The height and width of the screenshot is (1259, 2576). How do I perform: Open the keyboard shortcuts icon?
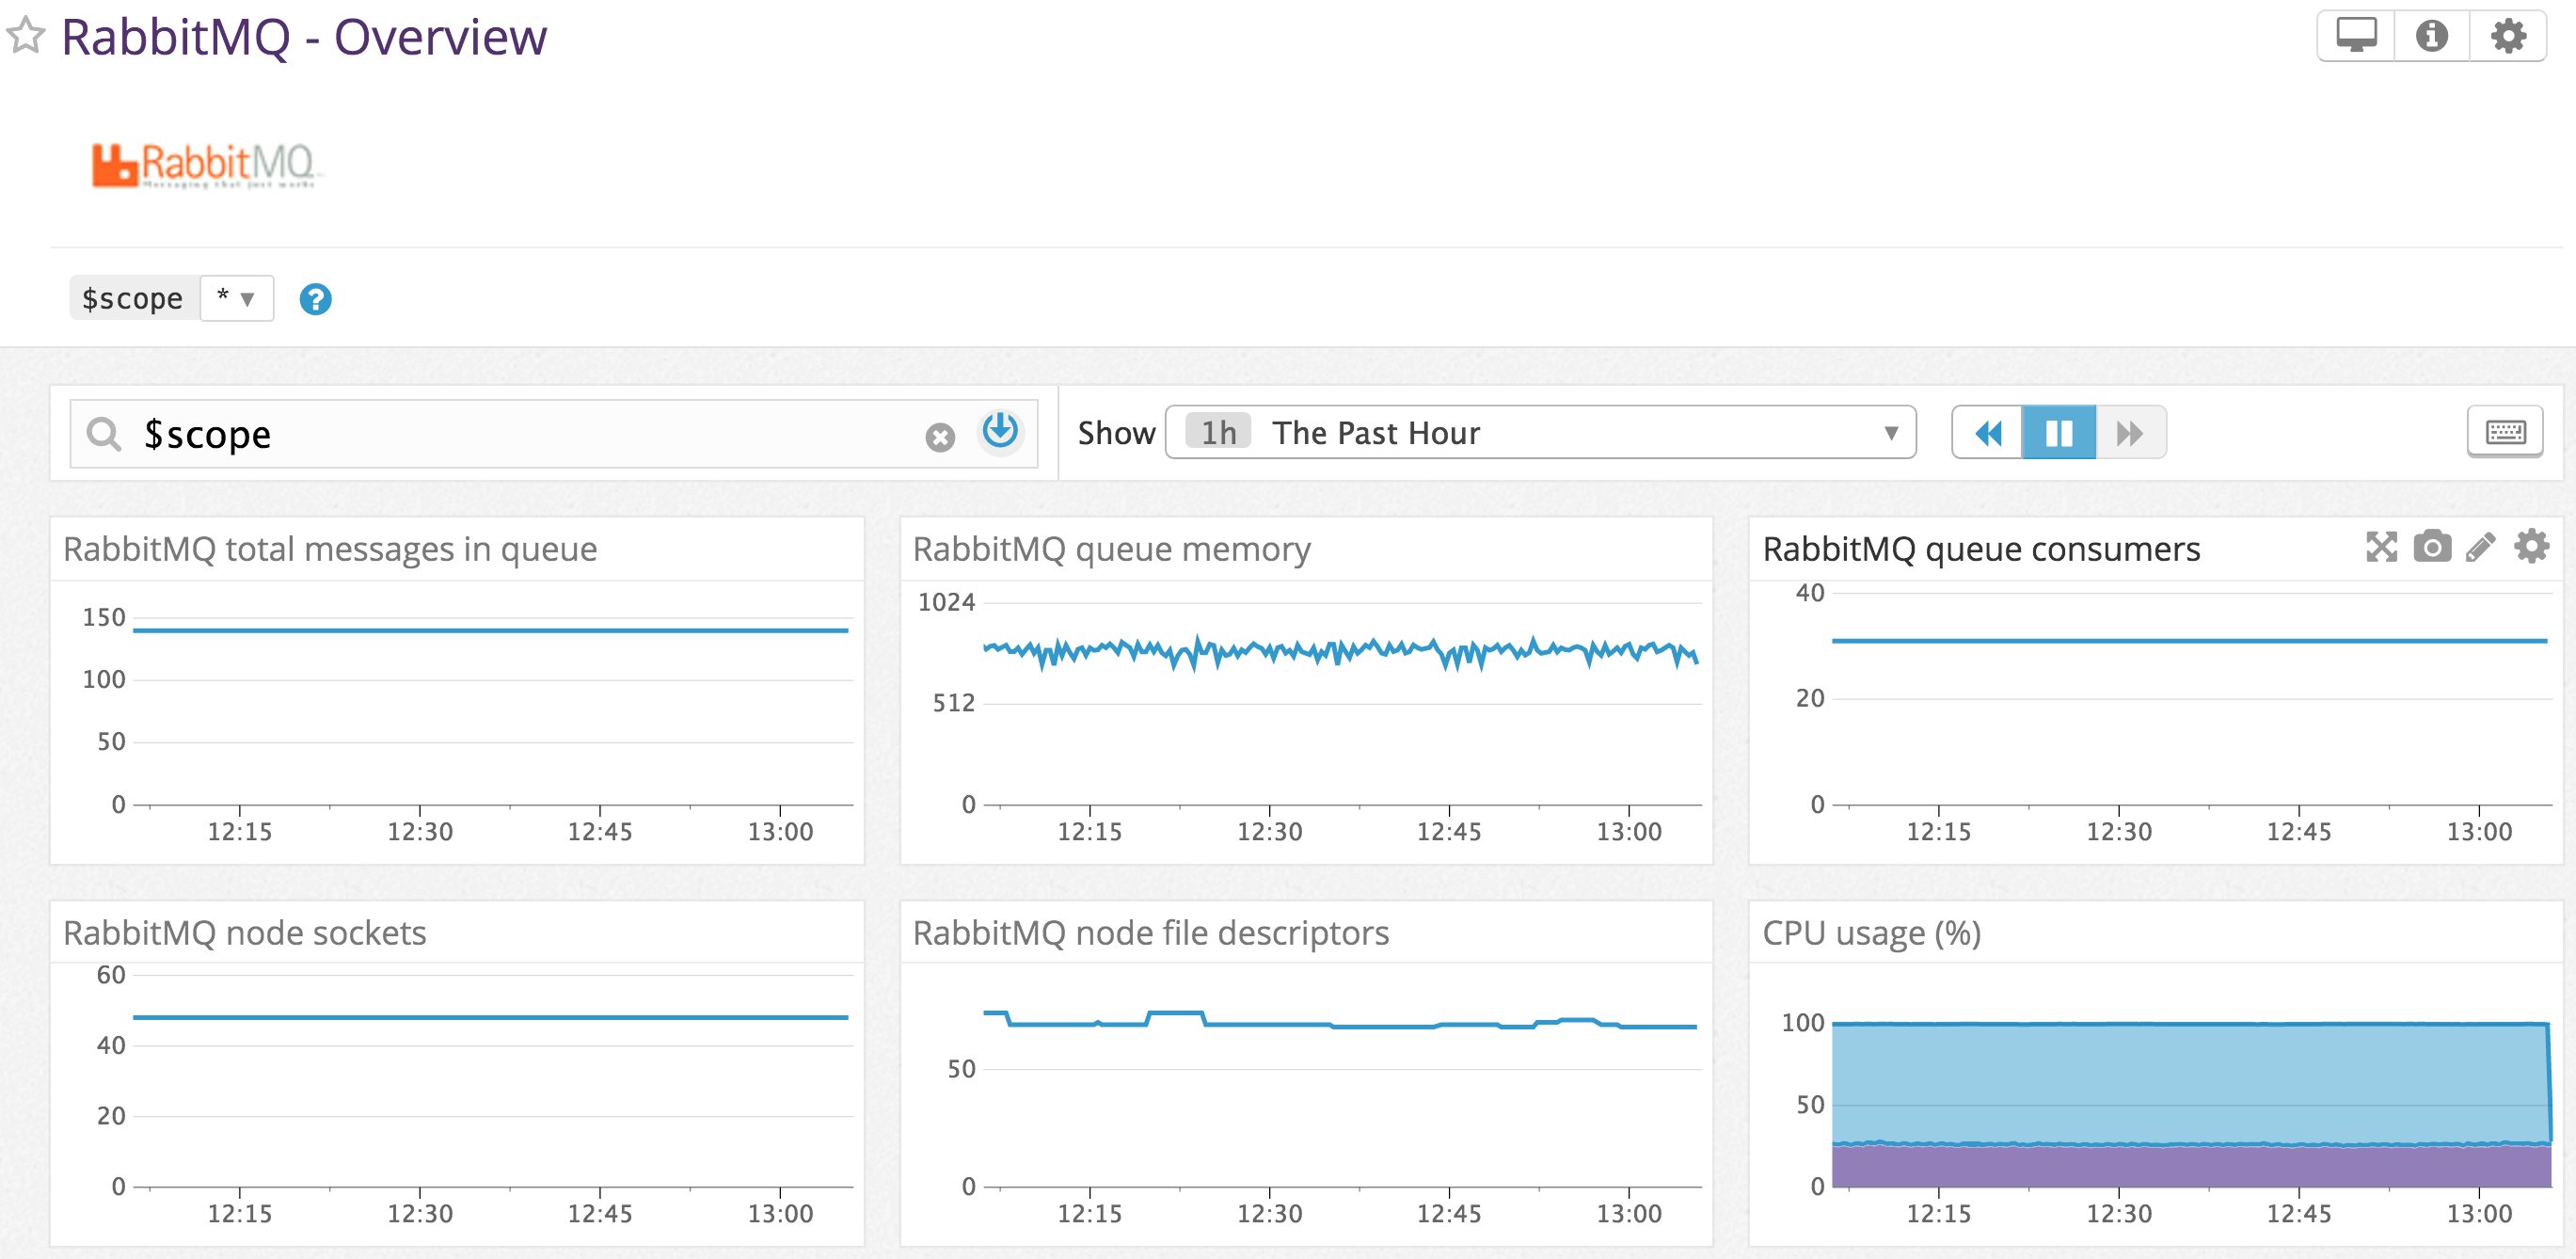point(2504,432)
